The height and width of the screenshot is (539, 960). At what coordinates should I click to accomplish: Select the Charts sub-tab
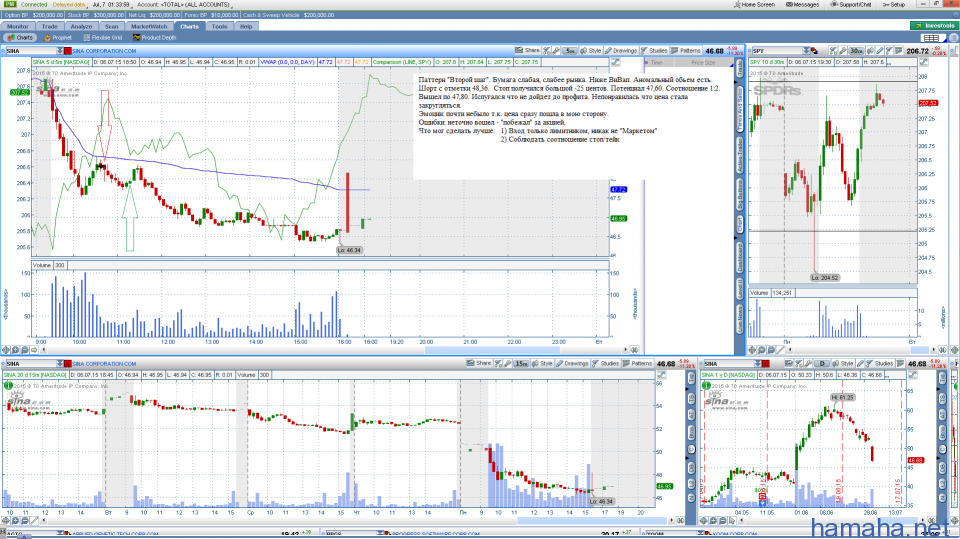(x=20, y=37)
